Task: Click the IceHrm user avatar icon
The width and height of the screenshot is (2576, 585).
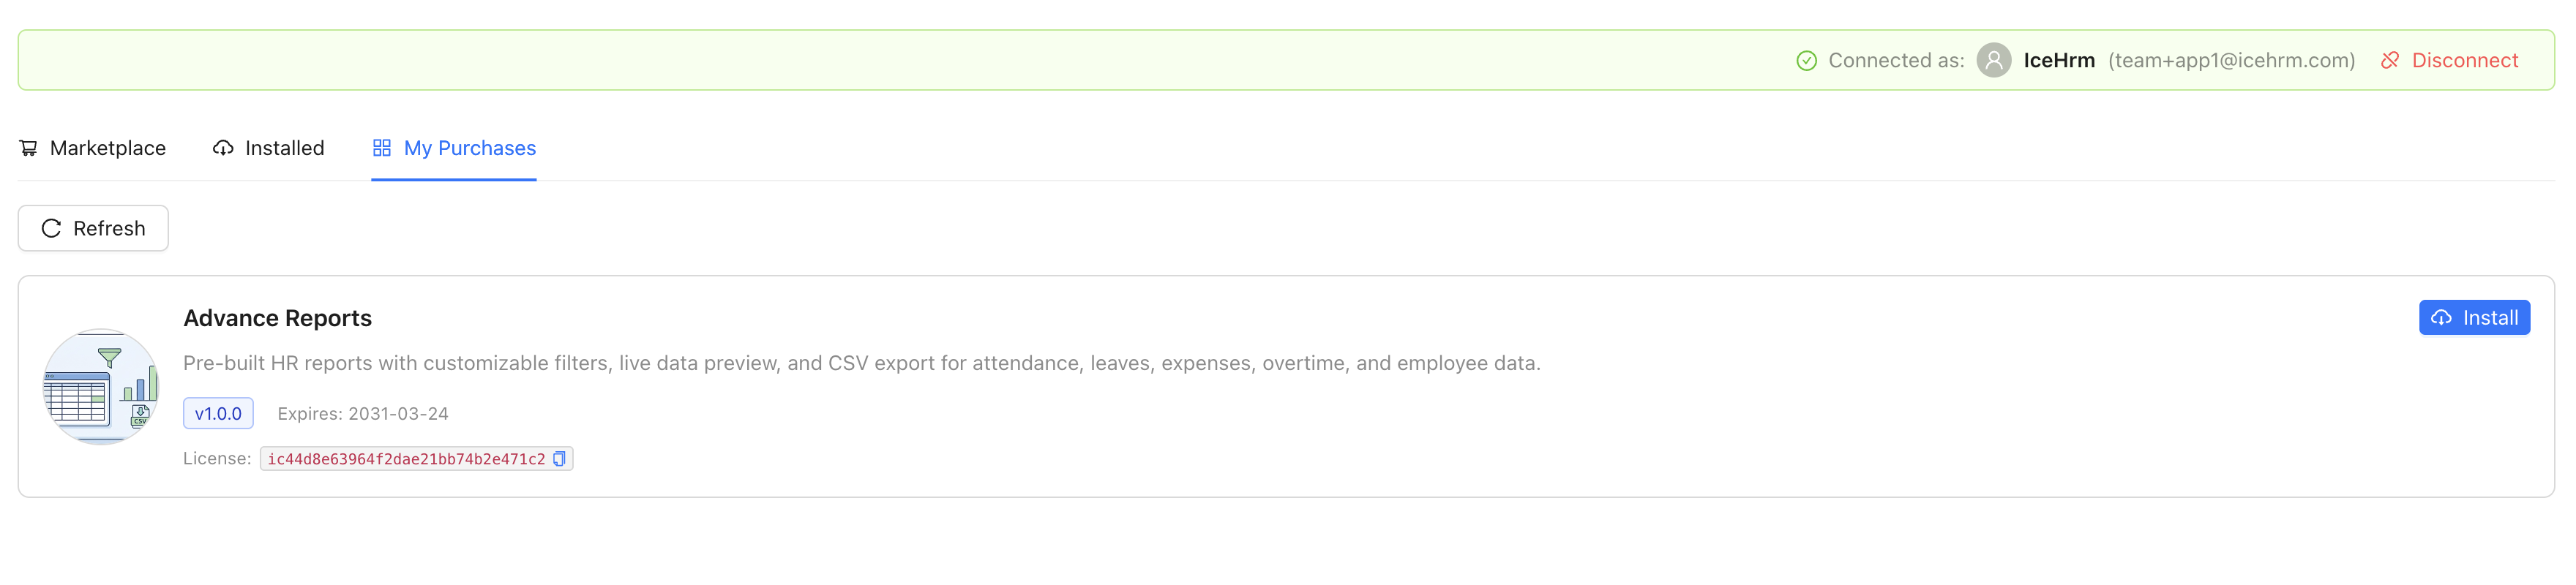Action: point(1993,61)
